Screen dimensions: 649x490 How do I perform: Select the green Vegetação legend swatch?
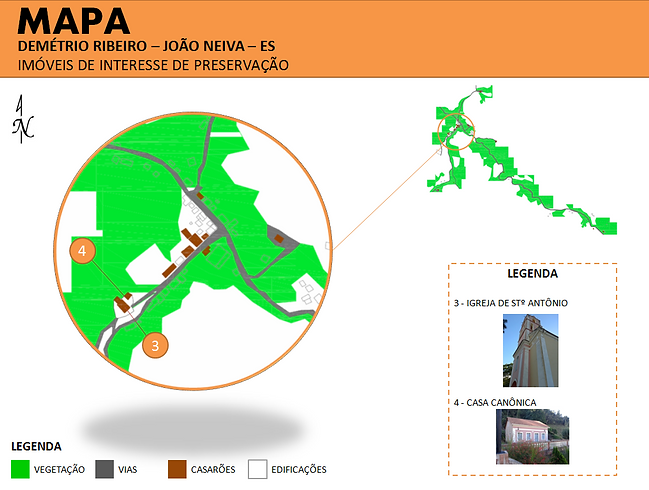[20, 469]
